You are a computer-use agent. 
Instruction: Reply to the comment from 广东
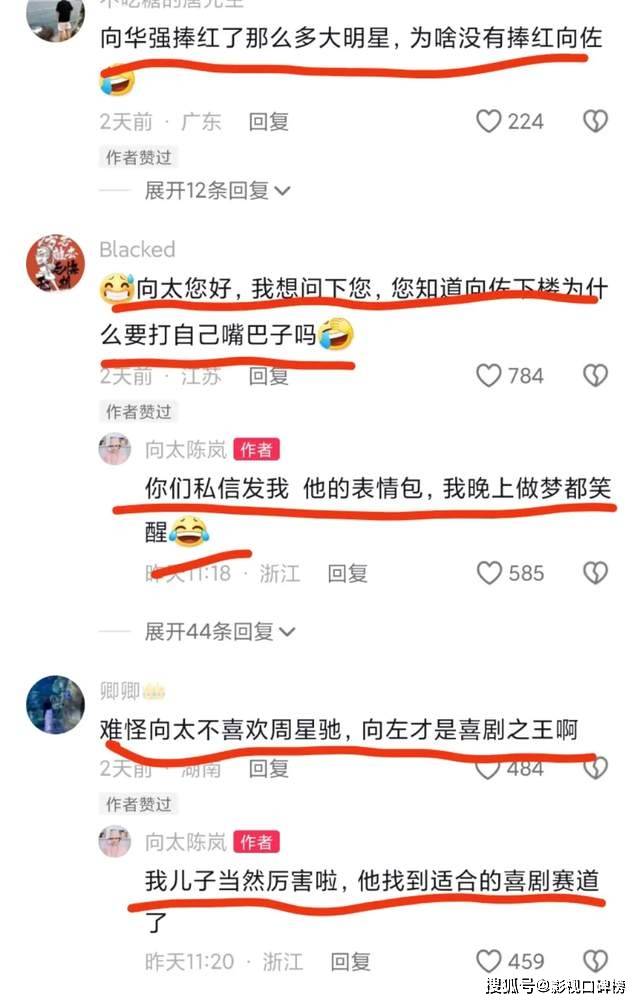[x=269, y=122]
